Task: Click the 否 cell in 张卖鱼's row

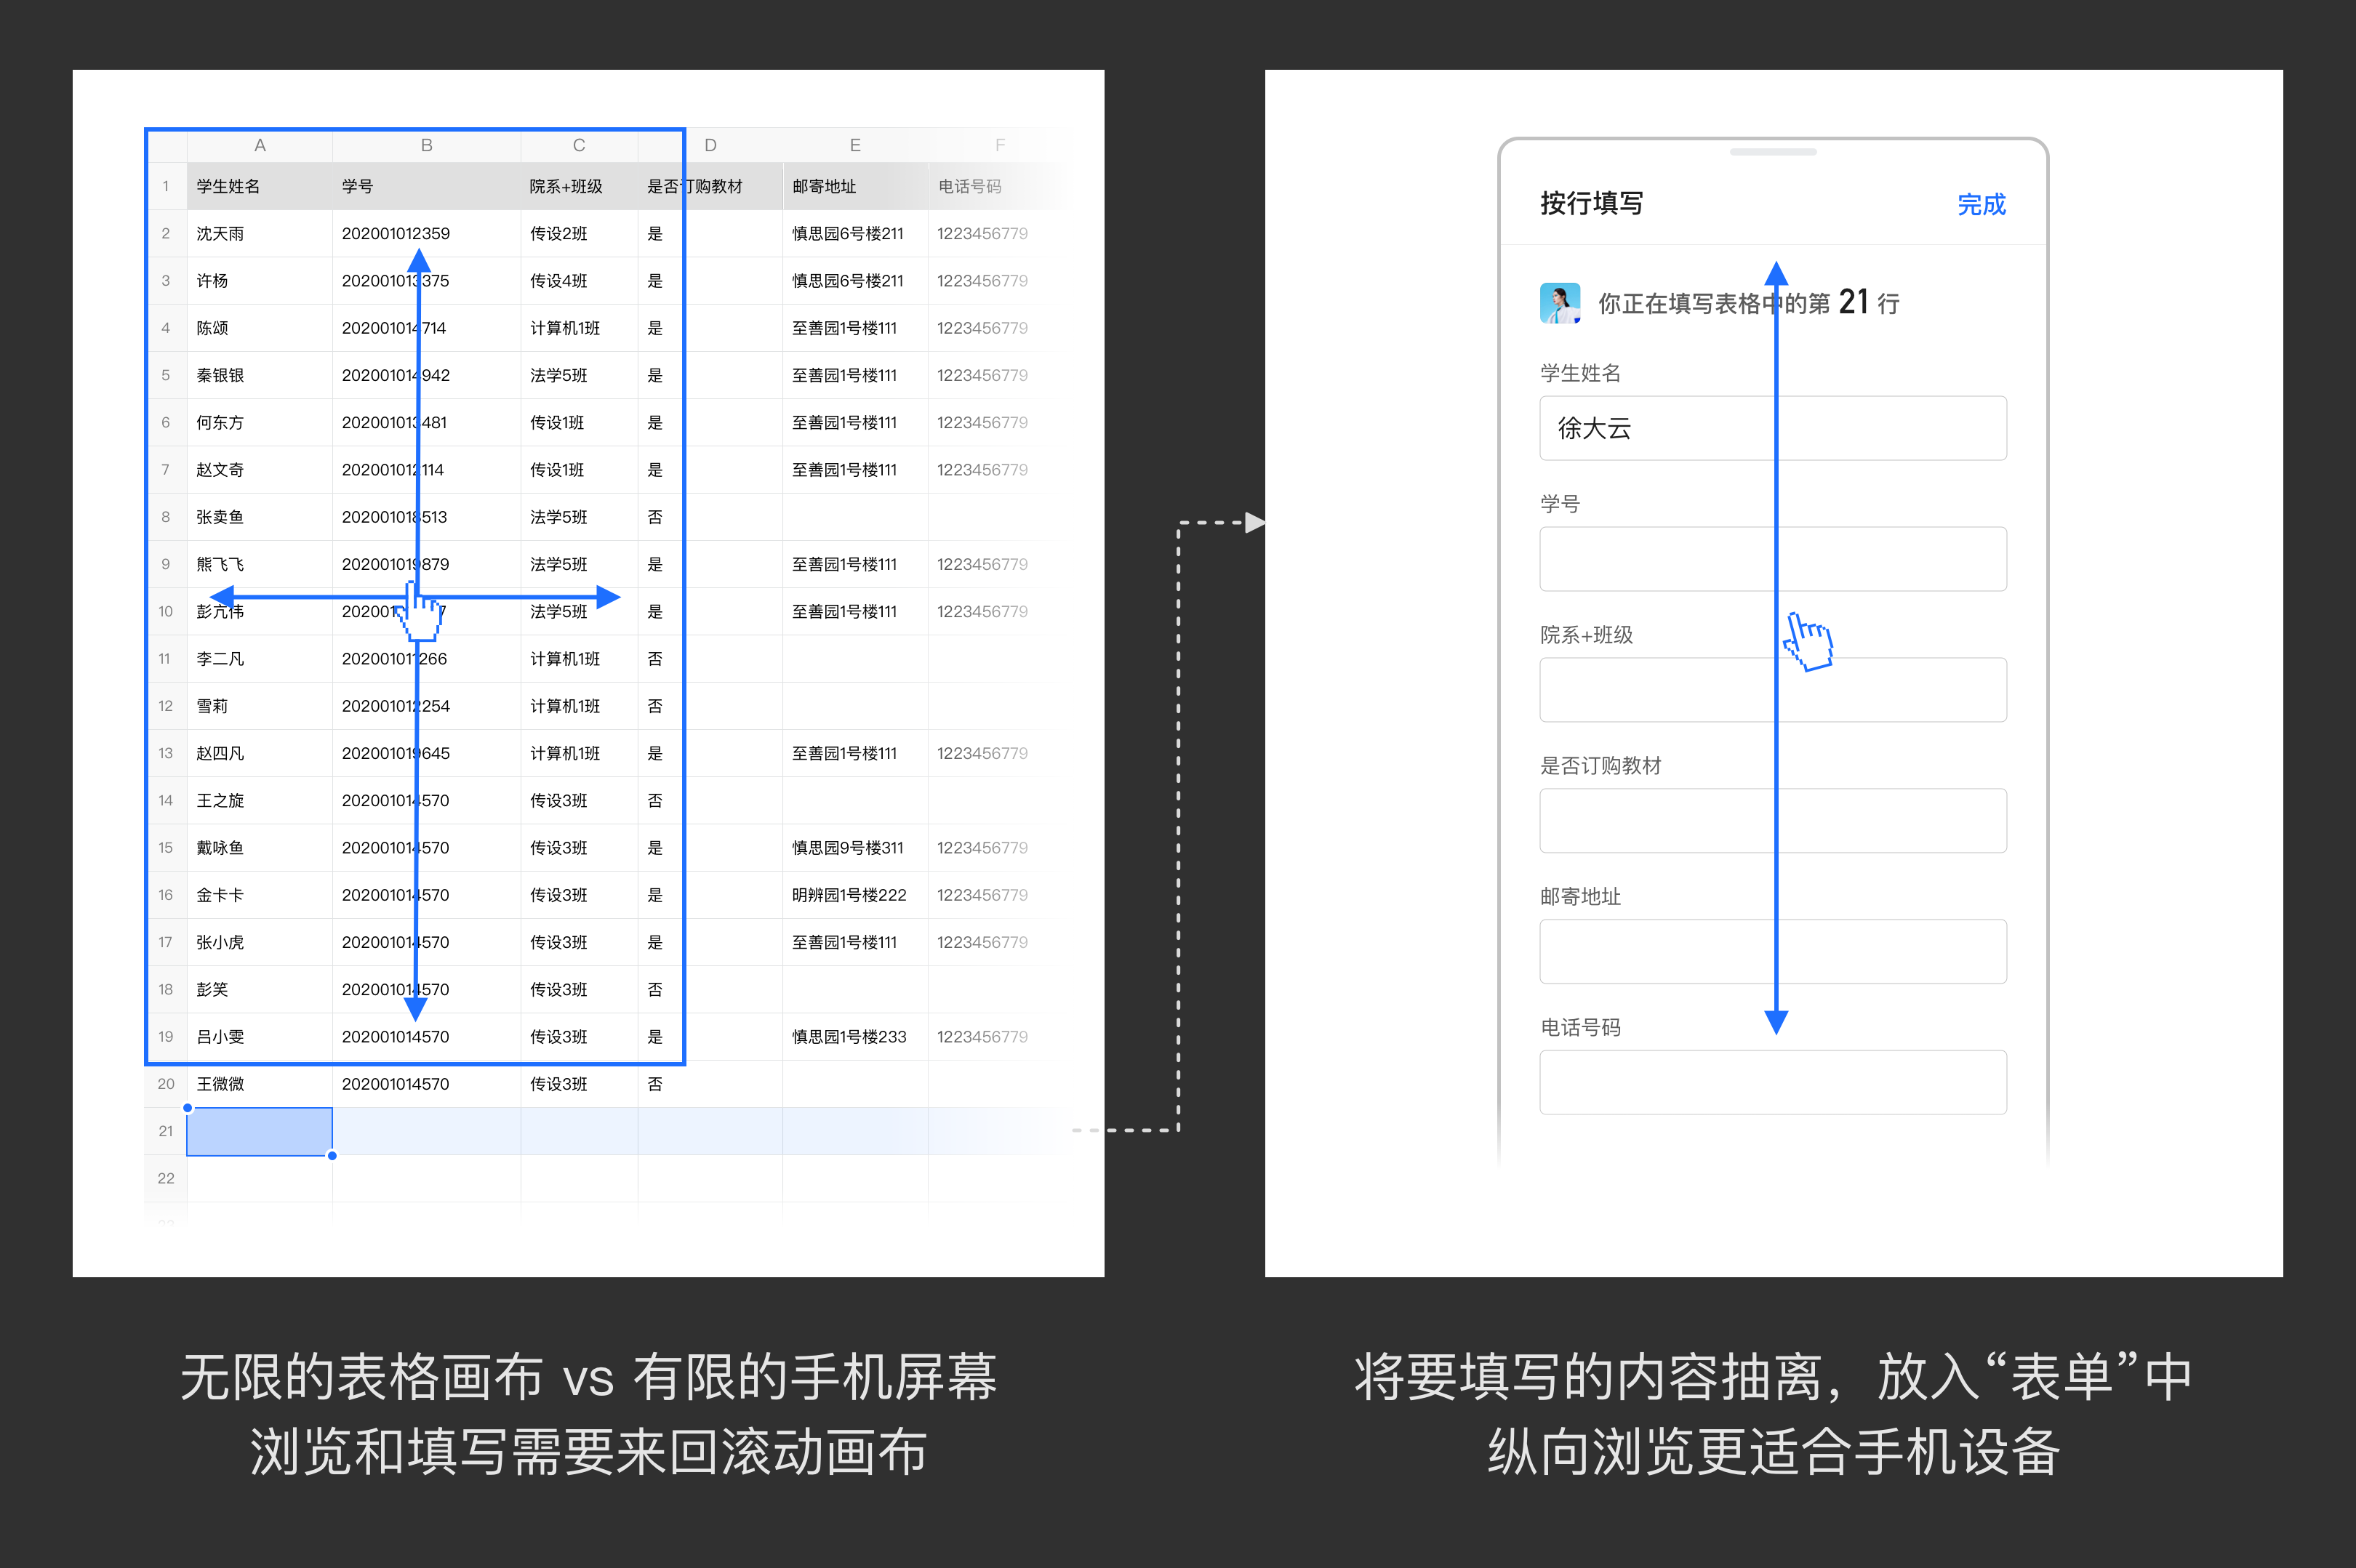Action: click(710, 517)
